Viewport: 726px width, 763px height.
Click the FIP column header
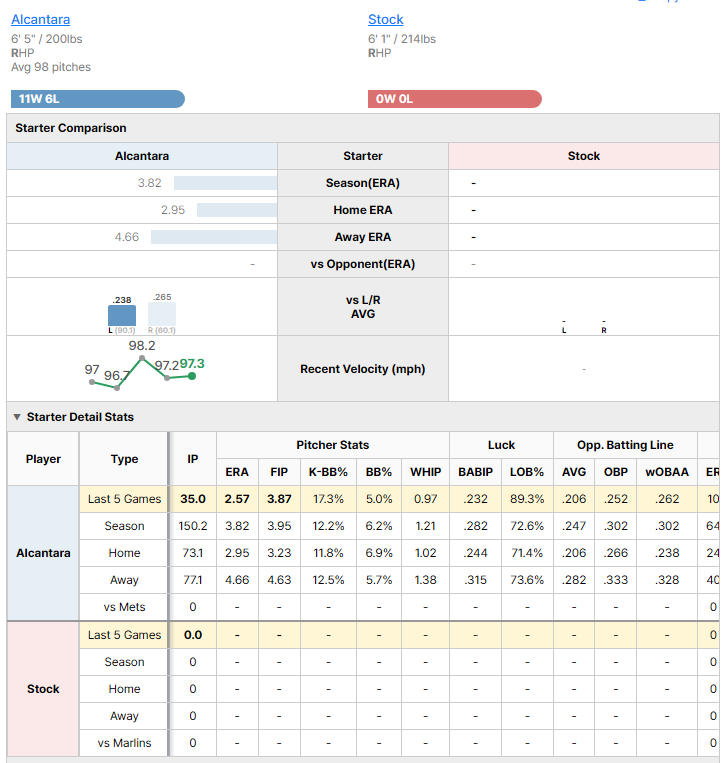coord(279,472)
